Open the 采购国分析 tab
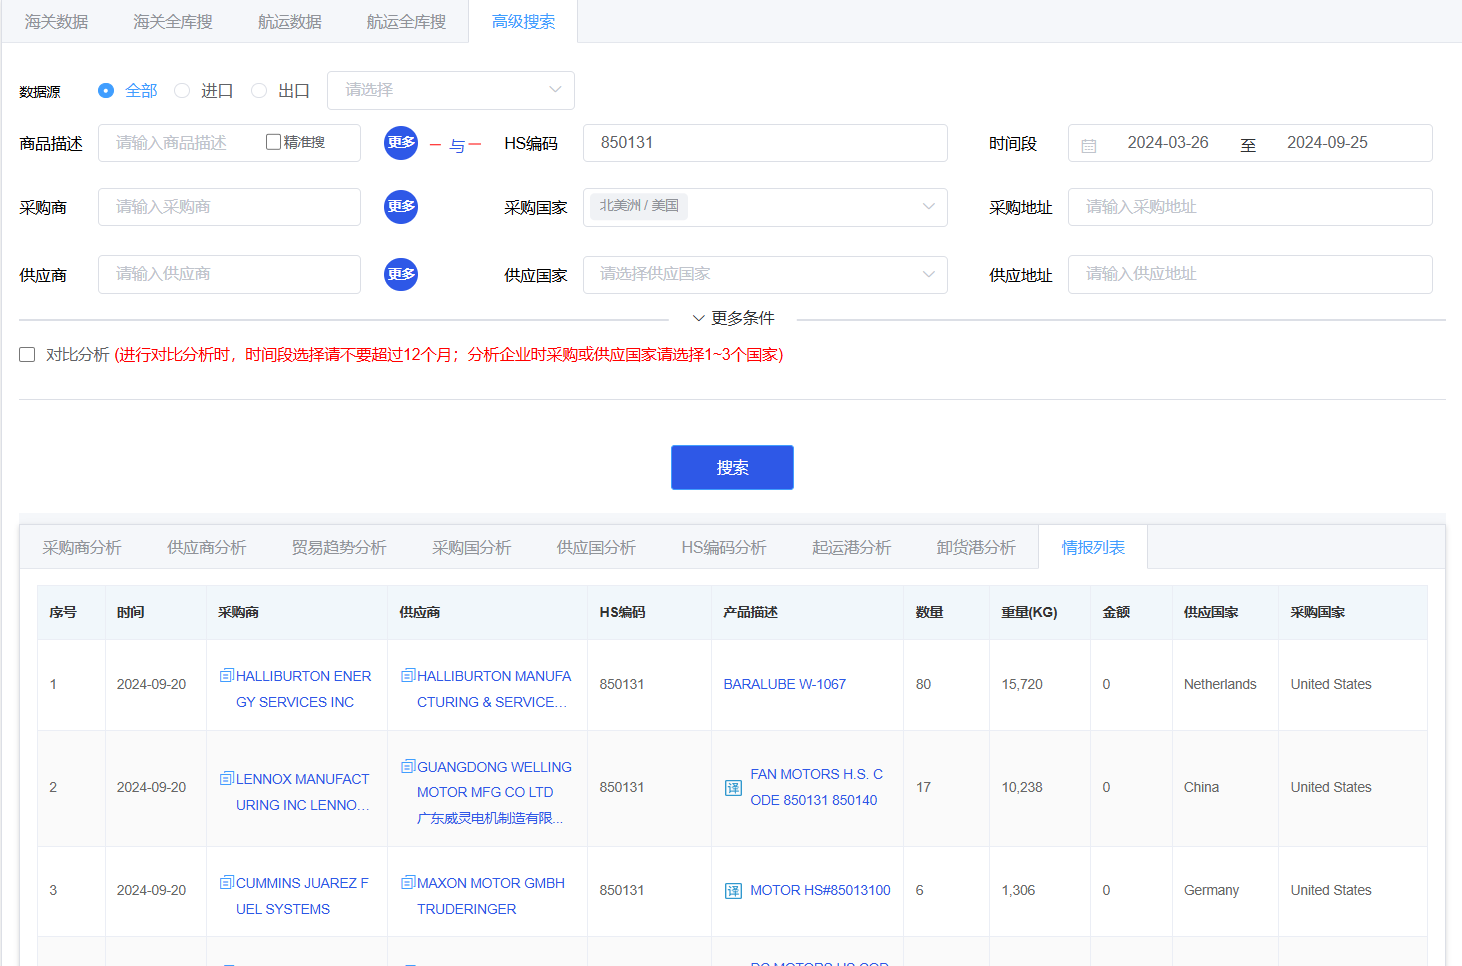The width and height of the screenshot is (1462, 966). (x=472, y=547)
